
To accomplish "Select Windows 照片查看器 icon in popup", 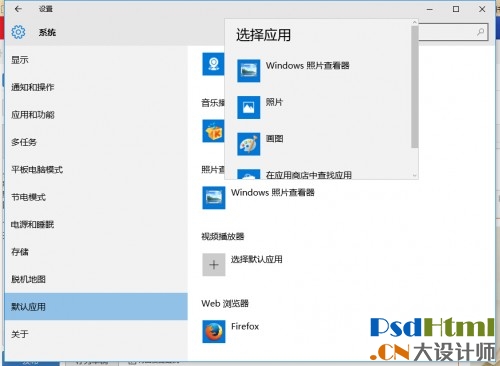I will tap(248, 71).
